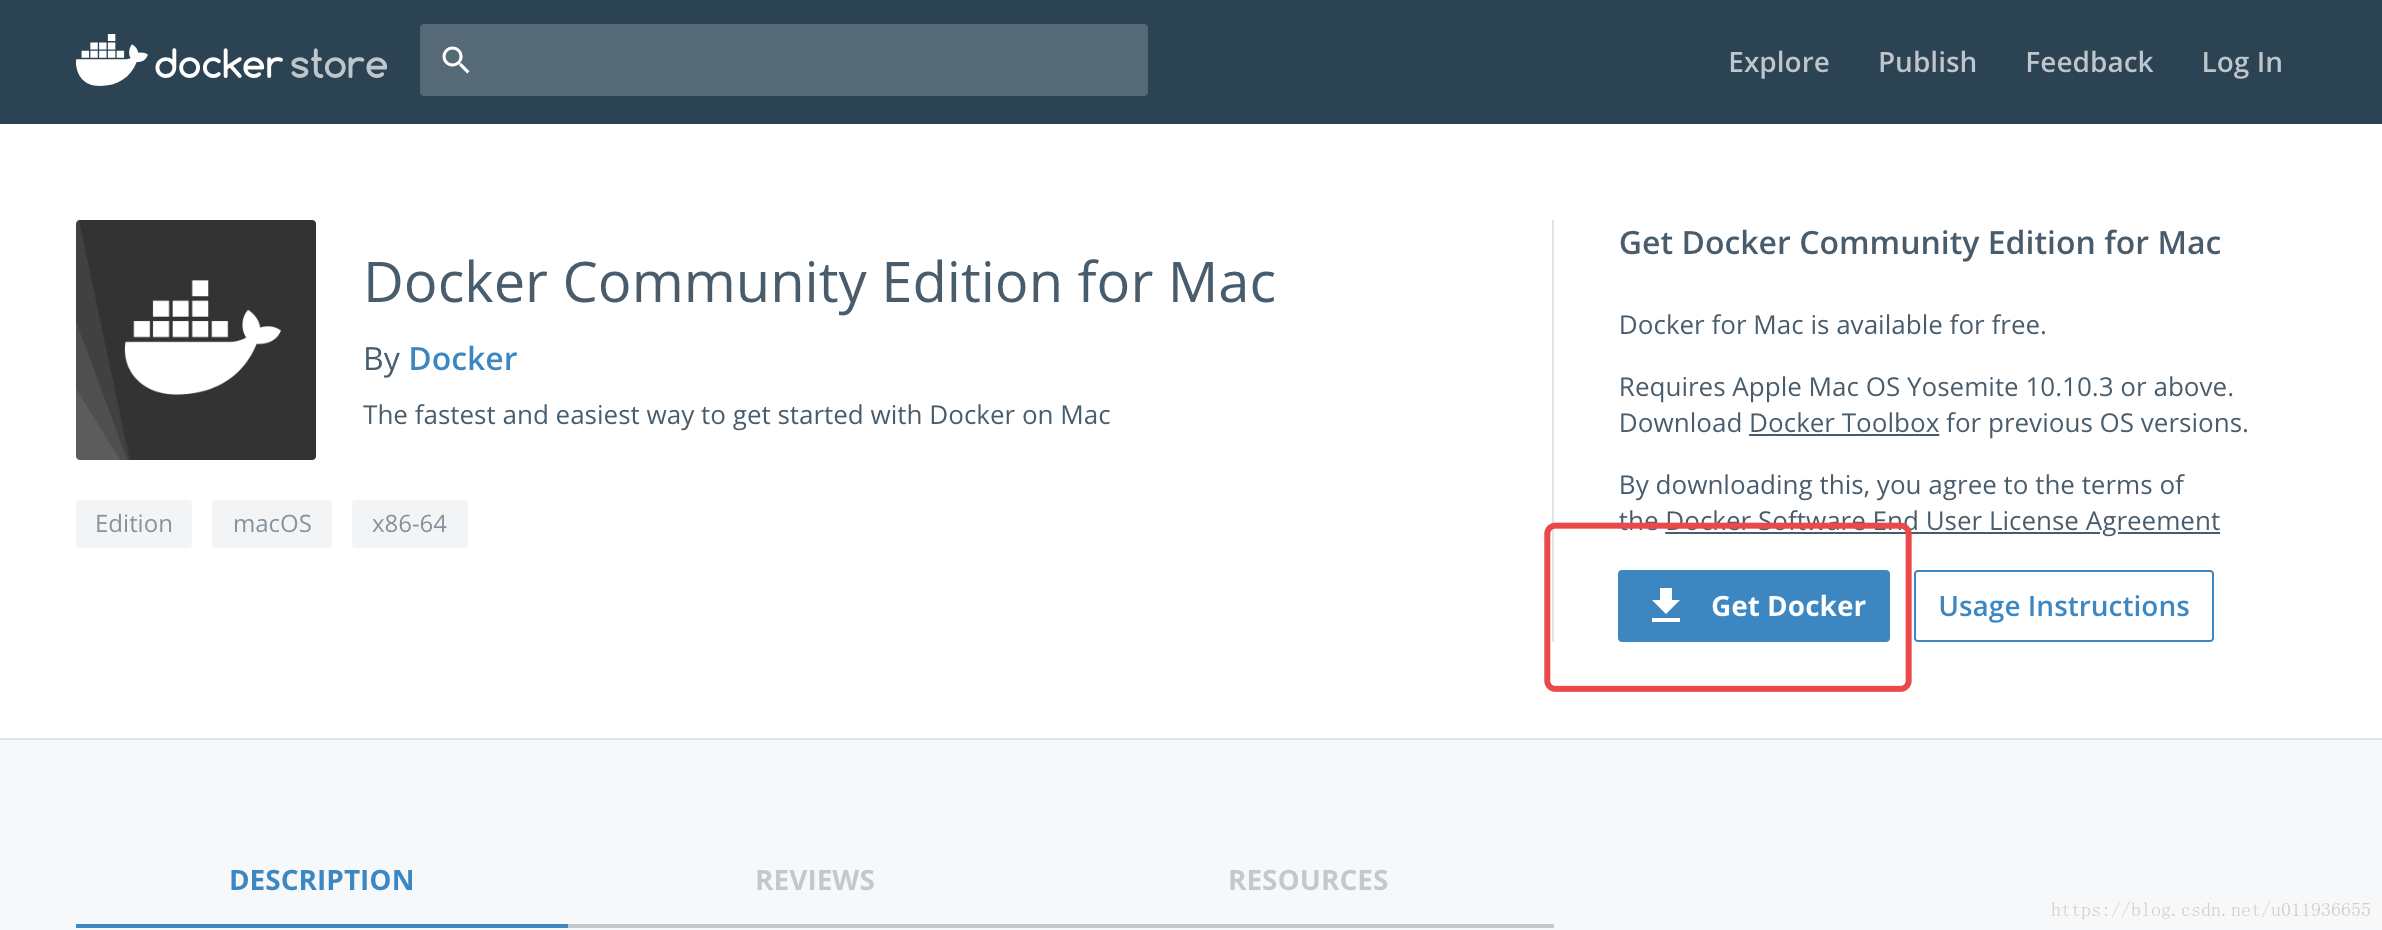Switch to the REVIEWS tab

[815, 880]
